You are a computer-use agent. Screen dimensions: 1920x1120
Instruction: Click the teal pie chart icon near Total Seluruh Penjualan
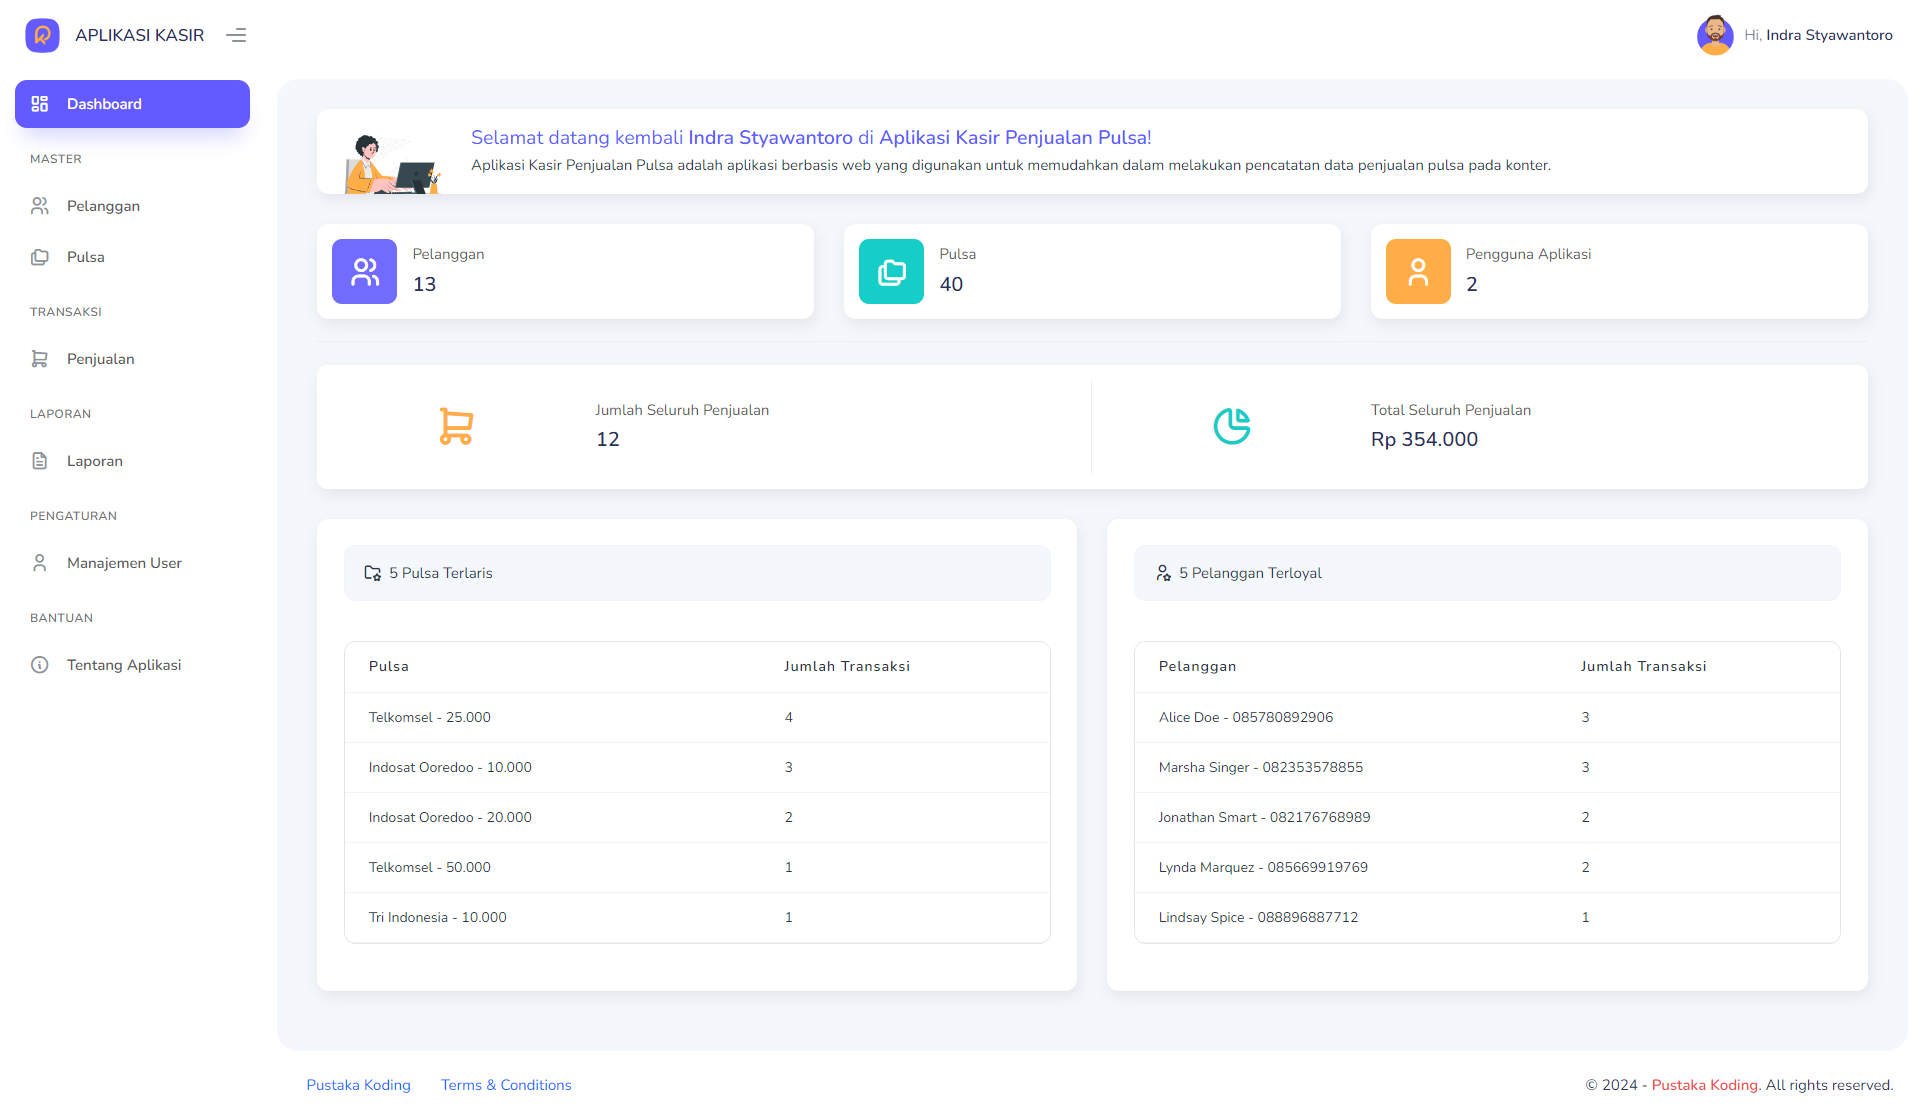click(1232, 426)
